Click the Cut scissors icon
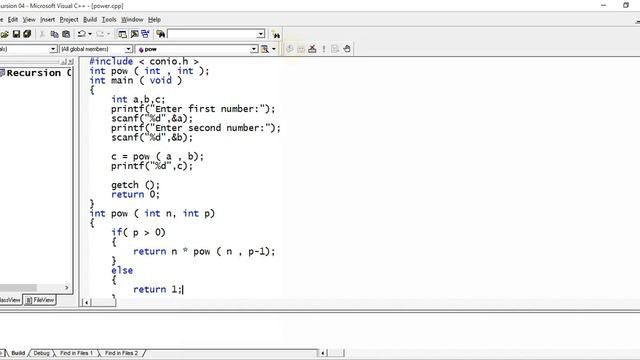Viewport: 640px width, 360px height. point(42,34)
